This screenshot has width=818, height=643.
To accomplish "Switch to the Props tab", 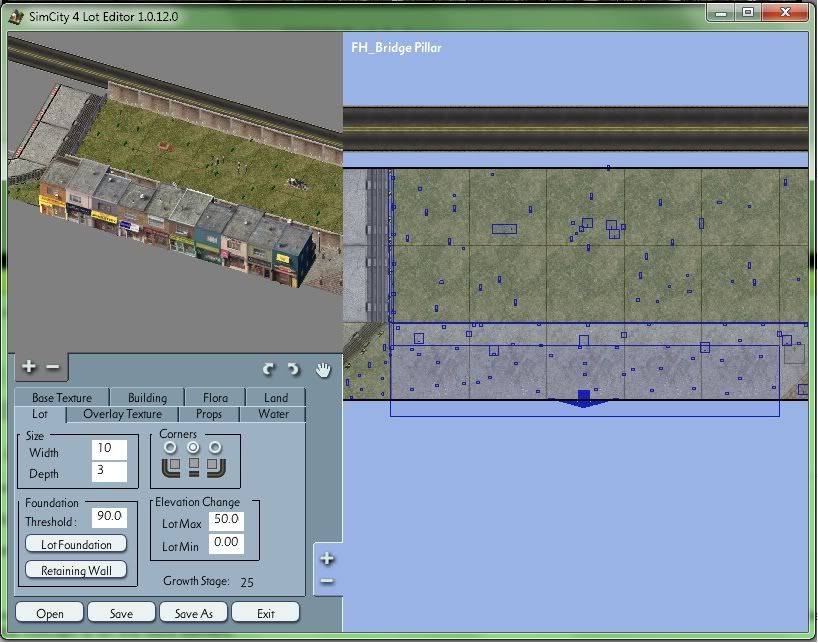I will 209,414.
